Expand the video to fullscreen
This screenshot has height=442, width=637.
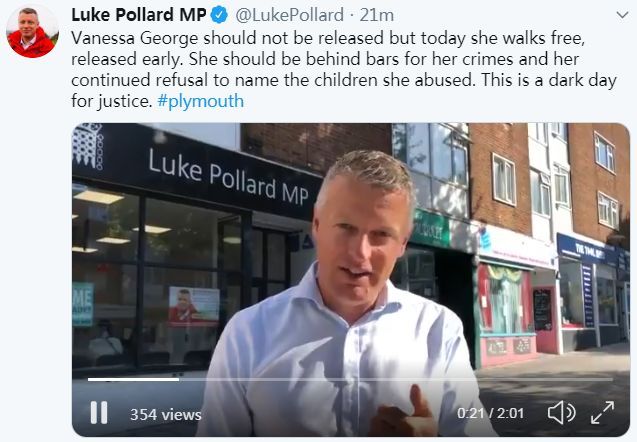coord(602,412)
